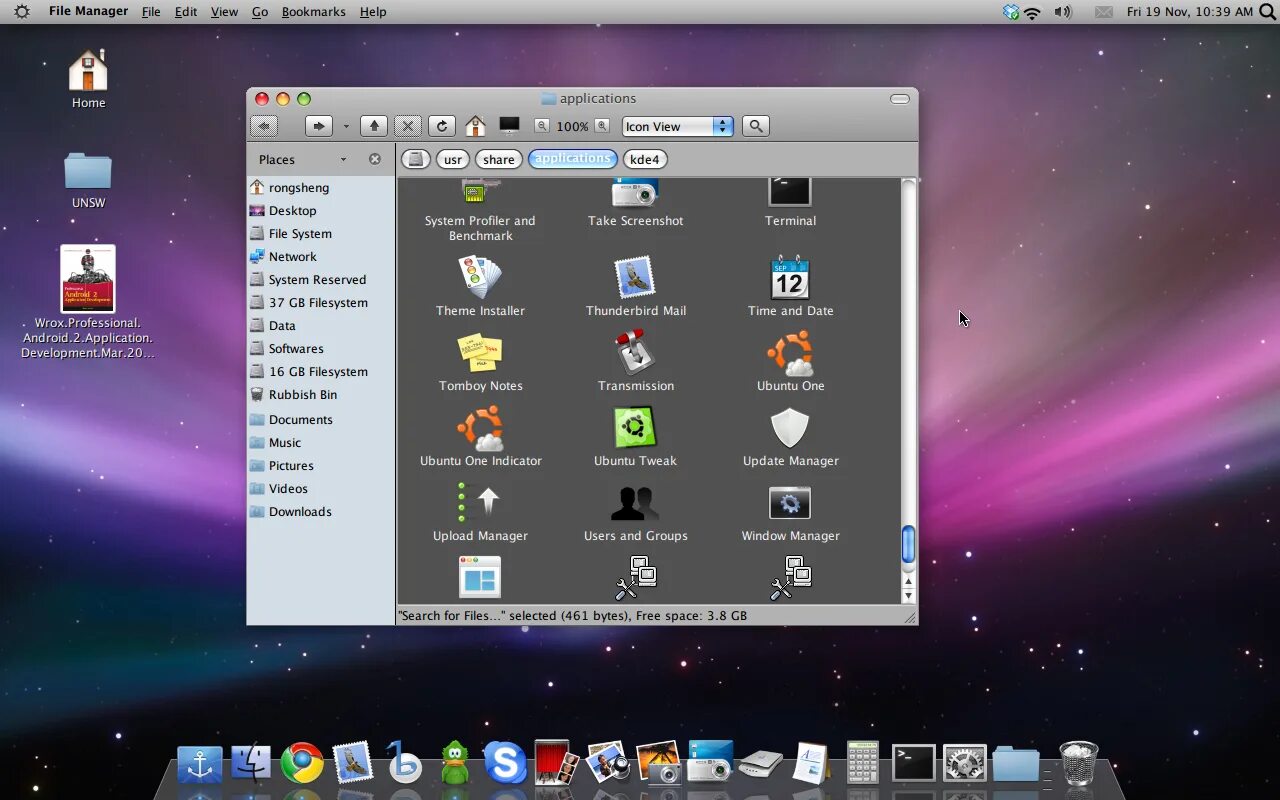
Task: Open the Edit menu
Action: tap(186, 12)
